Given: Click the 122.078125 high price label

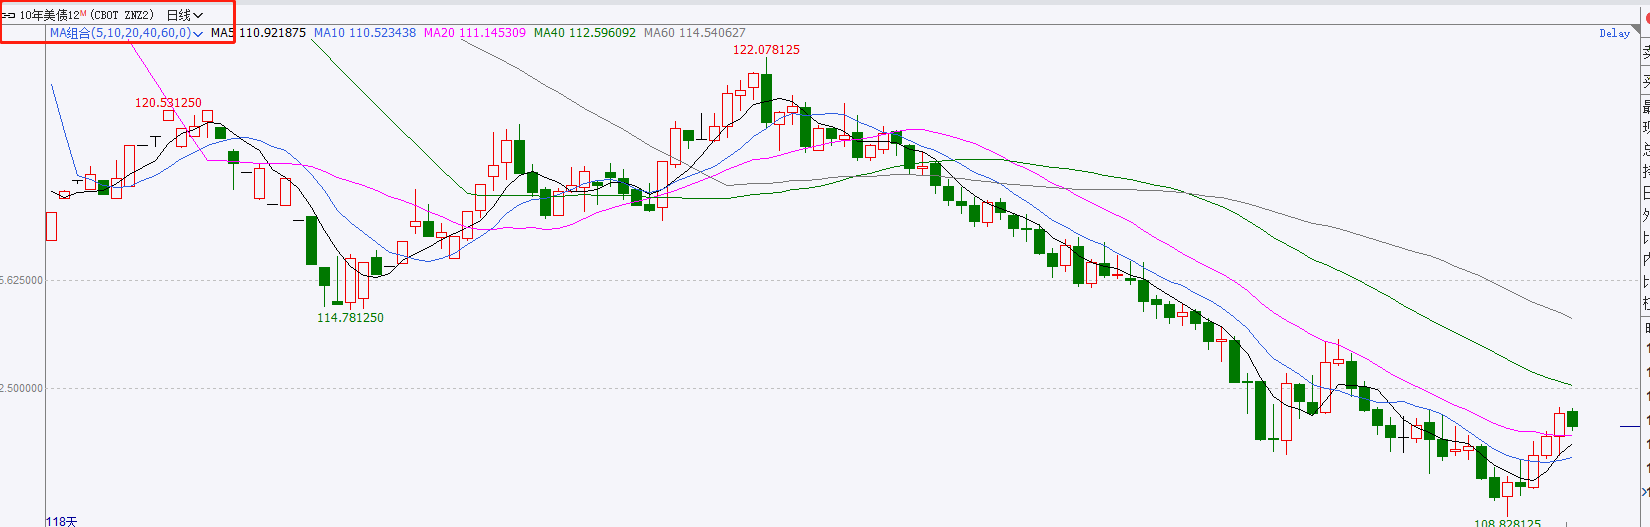Looking at the screenshot, I should click(766, 50).
